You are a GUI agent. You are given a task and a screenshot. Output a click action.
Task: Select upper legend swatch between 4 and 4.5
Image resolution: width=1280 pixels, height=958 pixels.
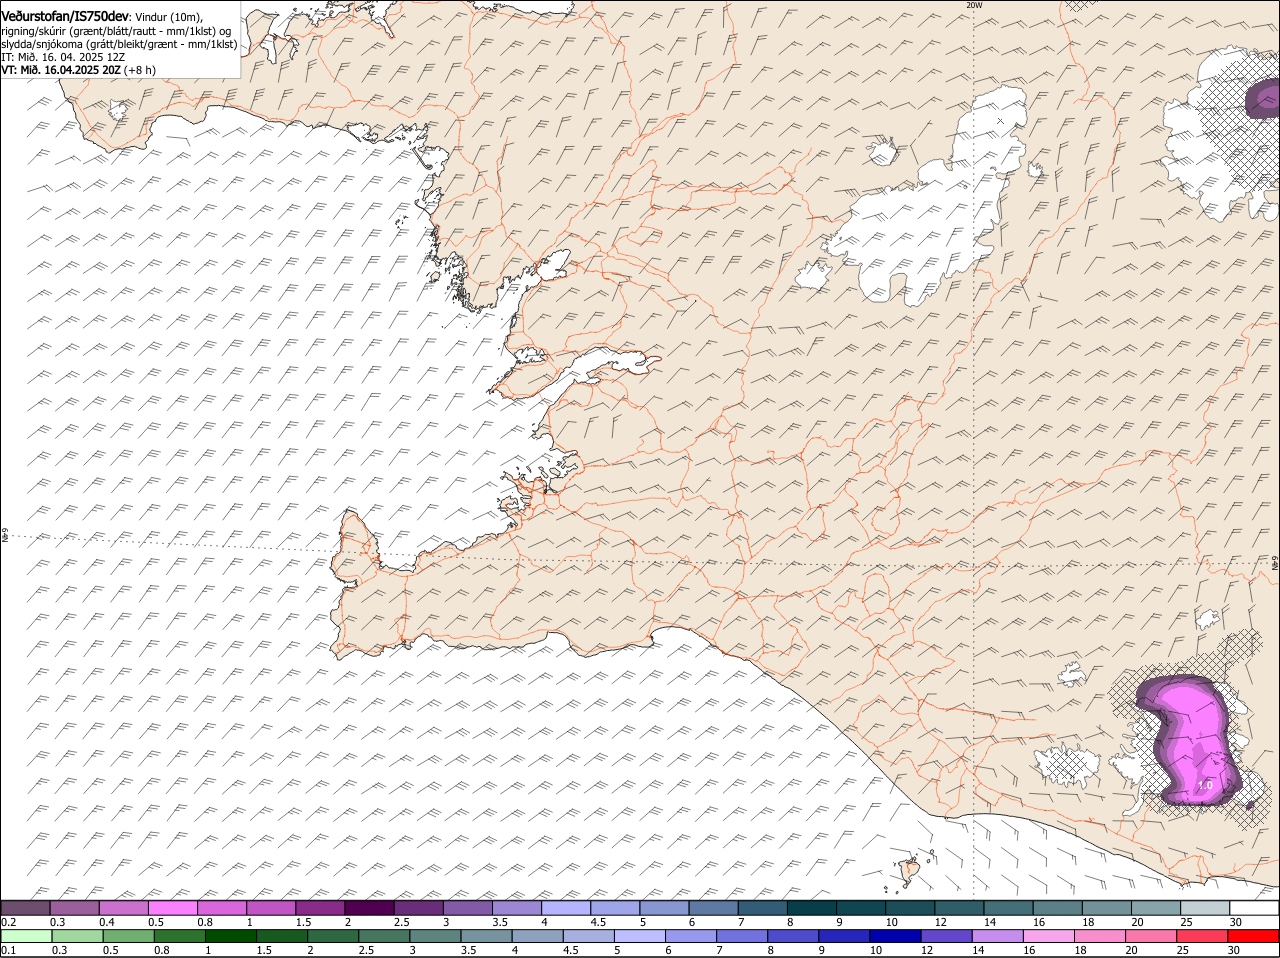click(x=564, y=908)
